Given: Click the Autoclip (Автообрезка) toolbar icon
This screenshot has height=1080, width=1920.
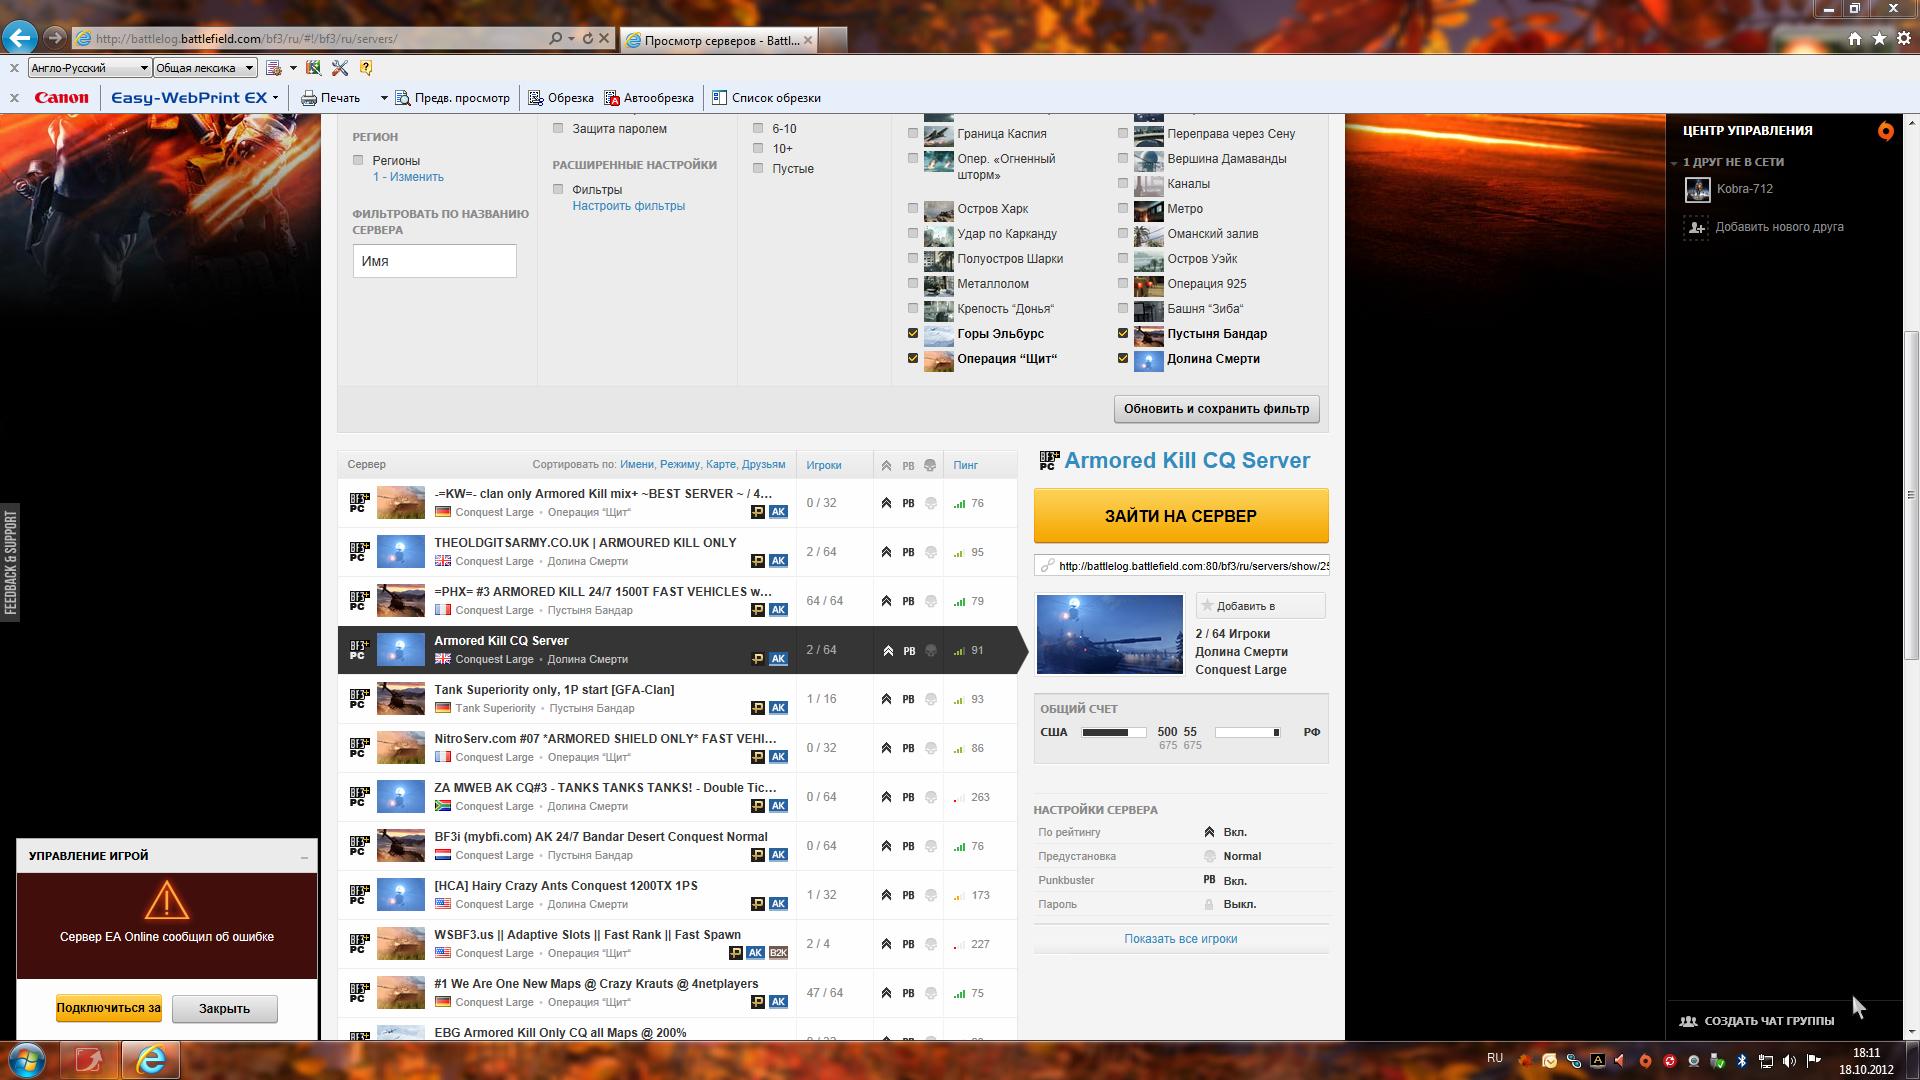Looking at the screenshot, I should (612, 98).
